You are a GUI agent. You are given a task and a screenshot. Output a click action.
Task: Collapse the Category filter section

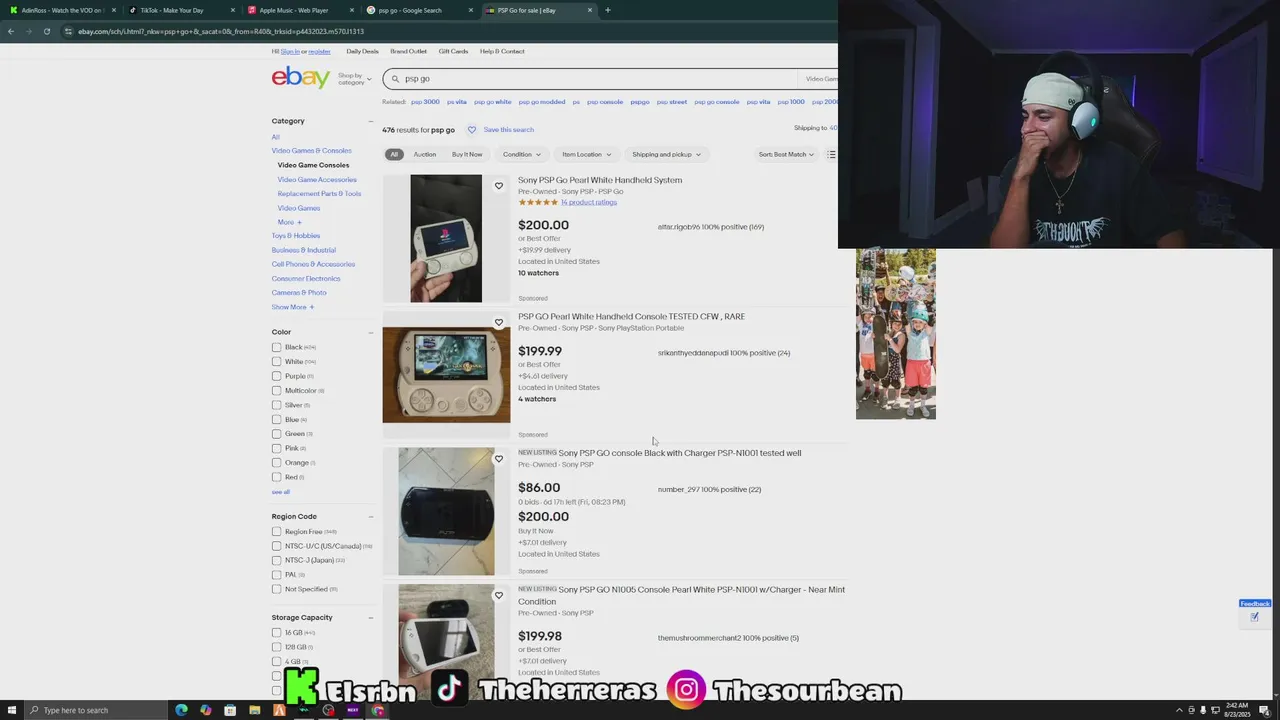tap(370, 121)
